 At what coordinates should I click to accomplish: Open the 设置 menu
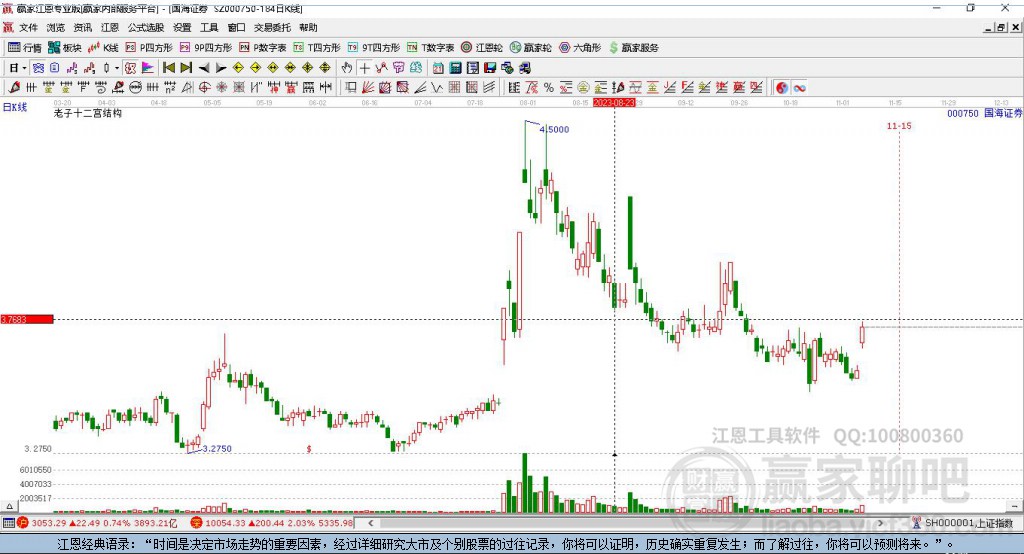click(x=182, y=27)
